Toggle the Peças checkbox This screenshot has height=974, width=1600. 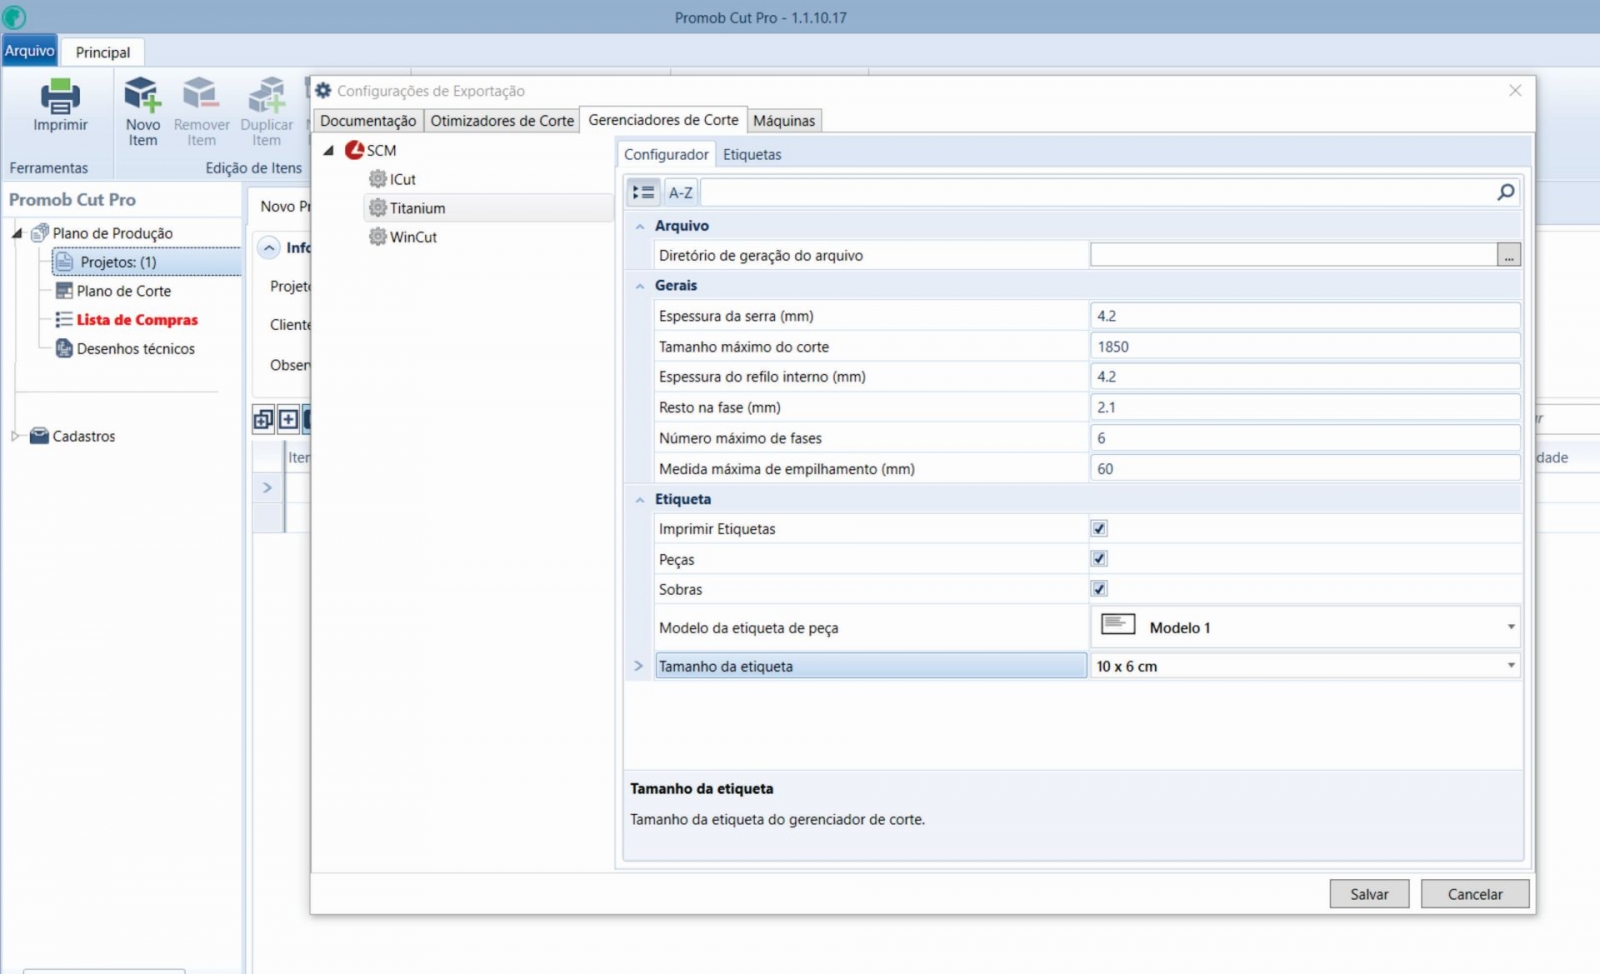click(1099, 559)
